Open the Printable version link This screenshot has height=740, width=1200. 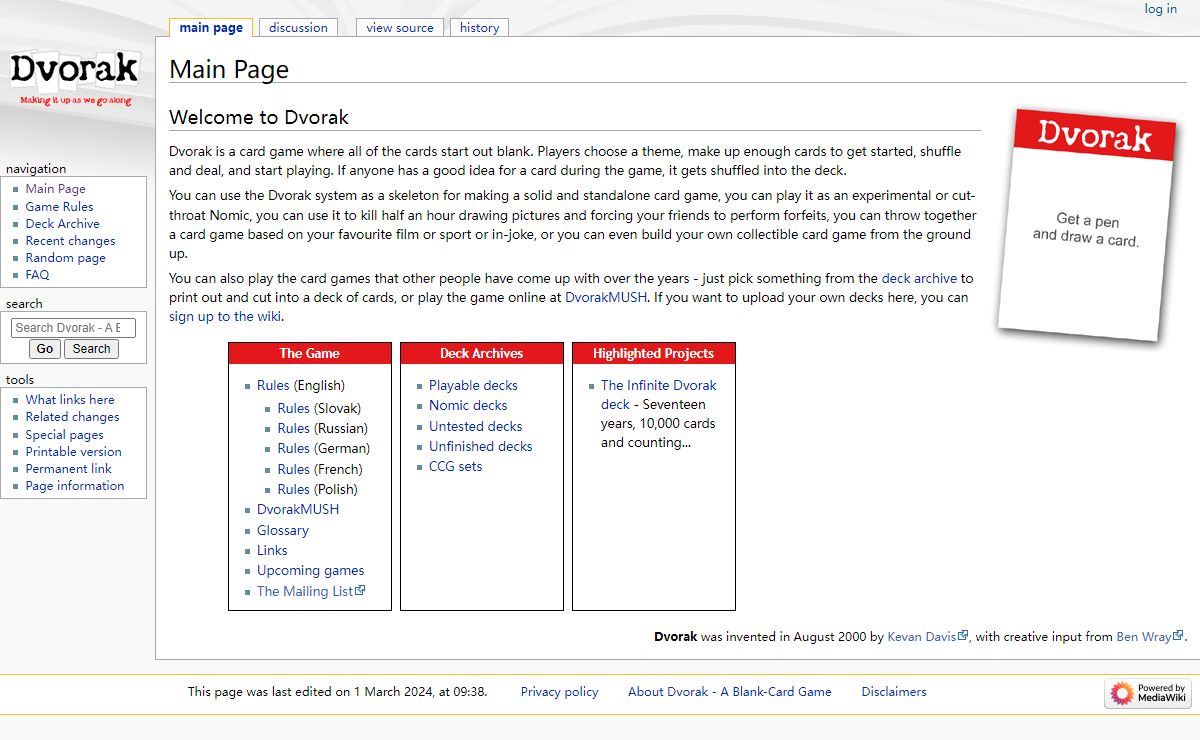coord(74,452)
